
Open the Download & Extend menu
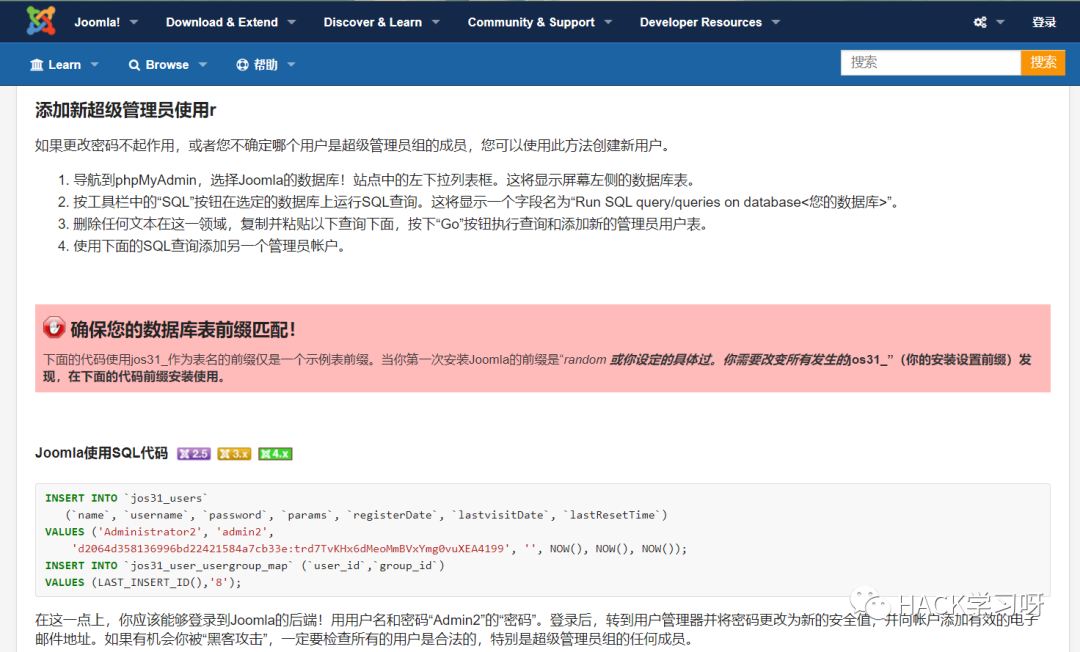[222, 22]
